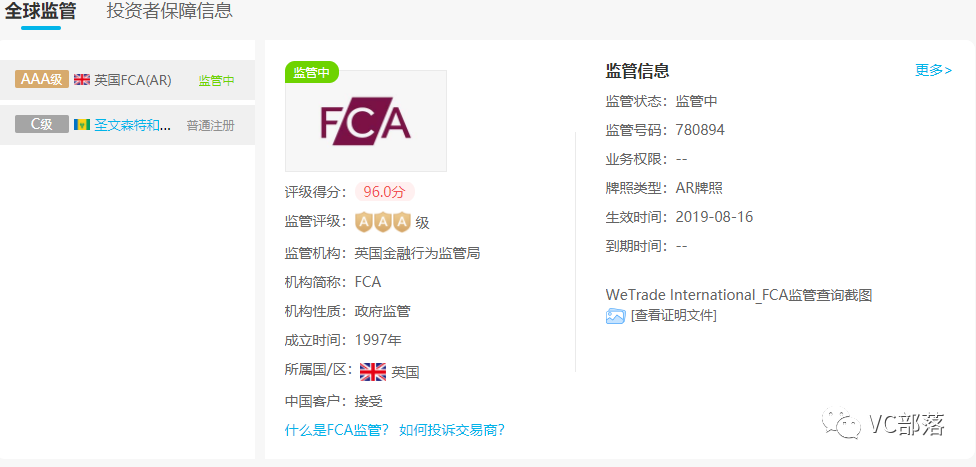View the [查看证明文件] proof document

673,316
